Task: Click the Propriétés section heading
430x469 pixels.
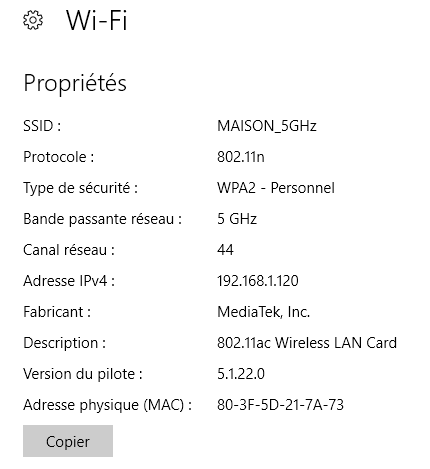Action: 75,83
